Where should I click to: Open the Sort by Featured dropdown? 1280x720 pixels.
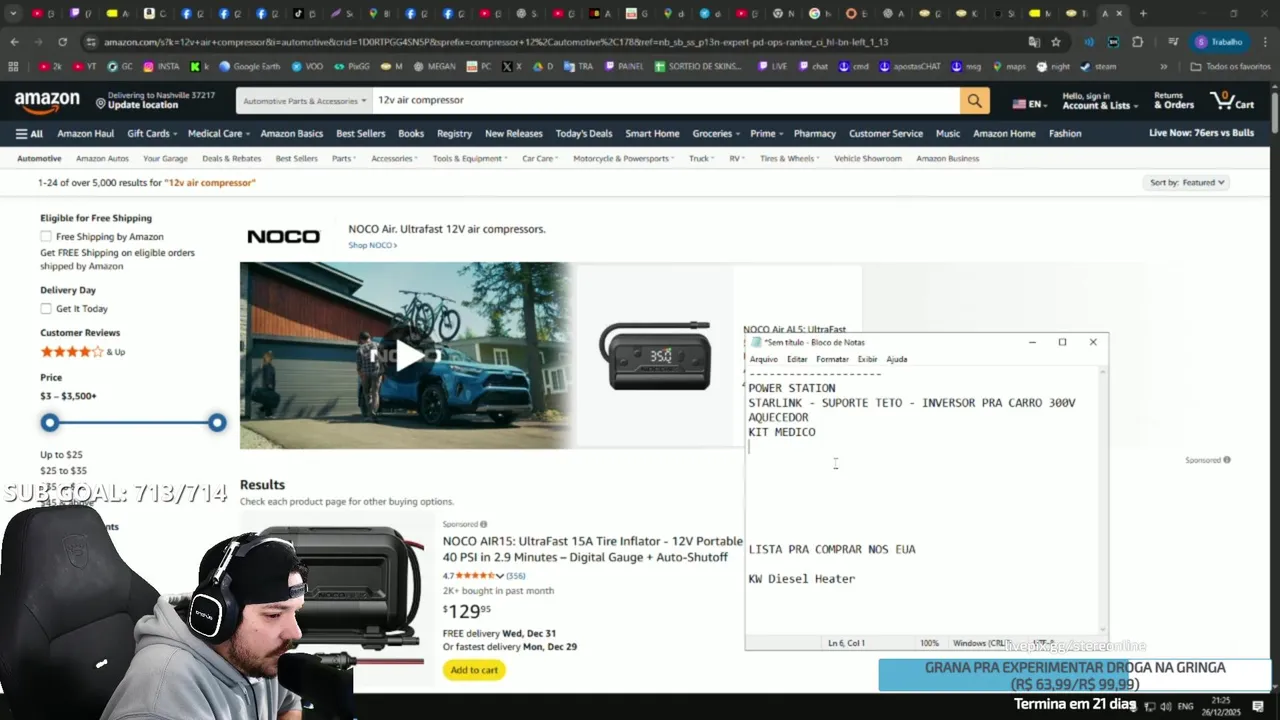pyautogui.click(x=1187, y=182)
